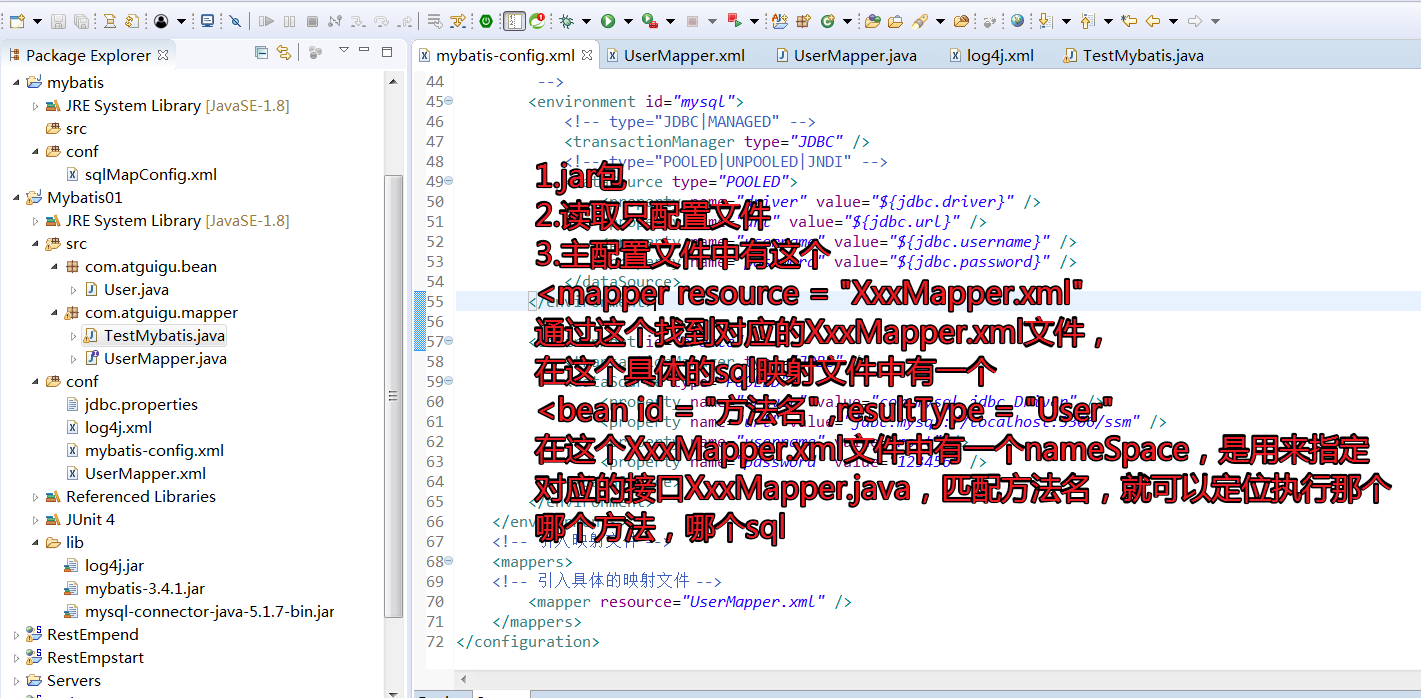The width and height of the screenshot is (1421, 698).
Task: Click the Show Line Numbers toggle icon
Action: coord(514,21)
